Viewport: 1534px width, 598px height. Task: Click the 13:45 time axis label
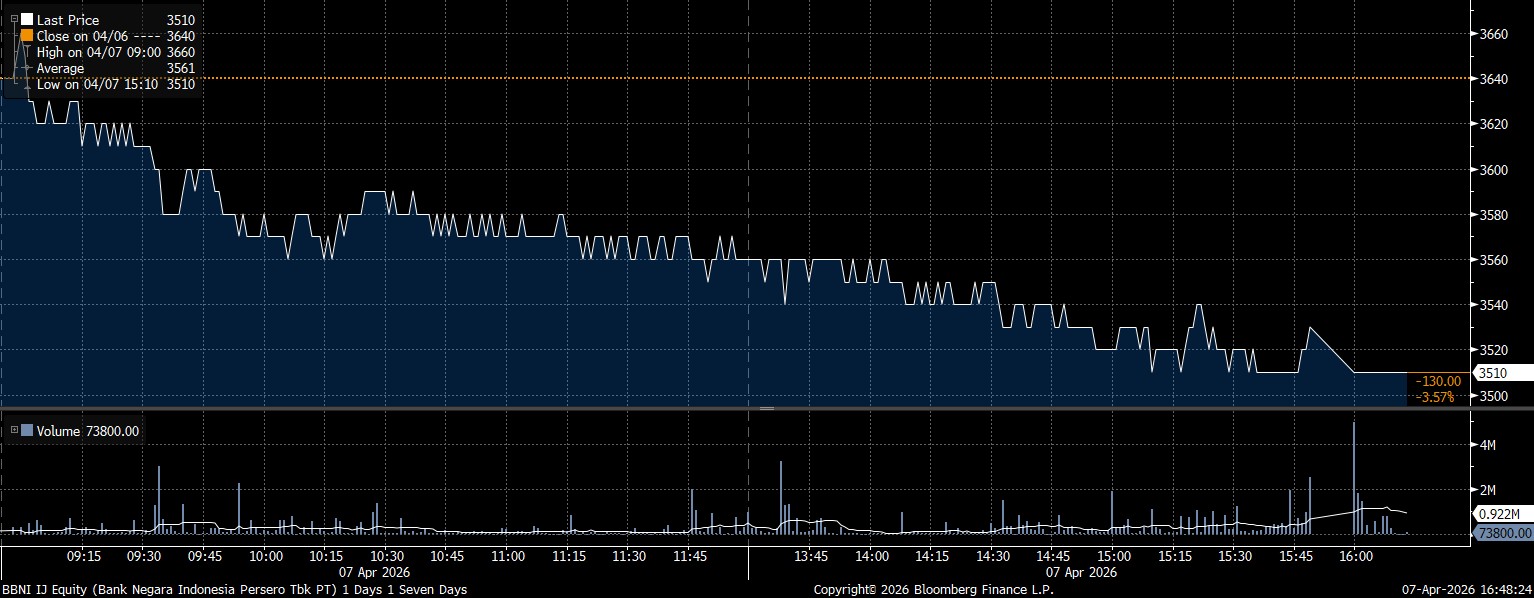pyautogui.click(x=809, y=556)
